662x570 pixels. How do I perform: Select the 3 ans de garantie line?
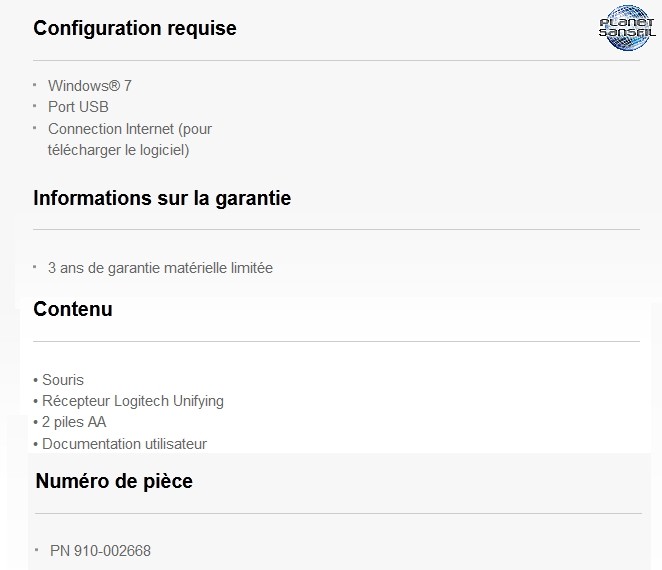click(x=160, y=268)
